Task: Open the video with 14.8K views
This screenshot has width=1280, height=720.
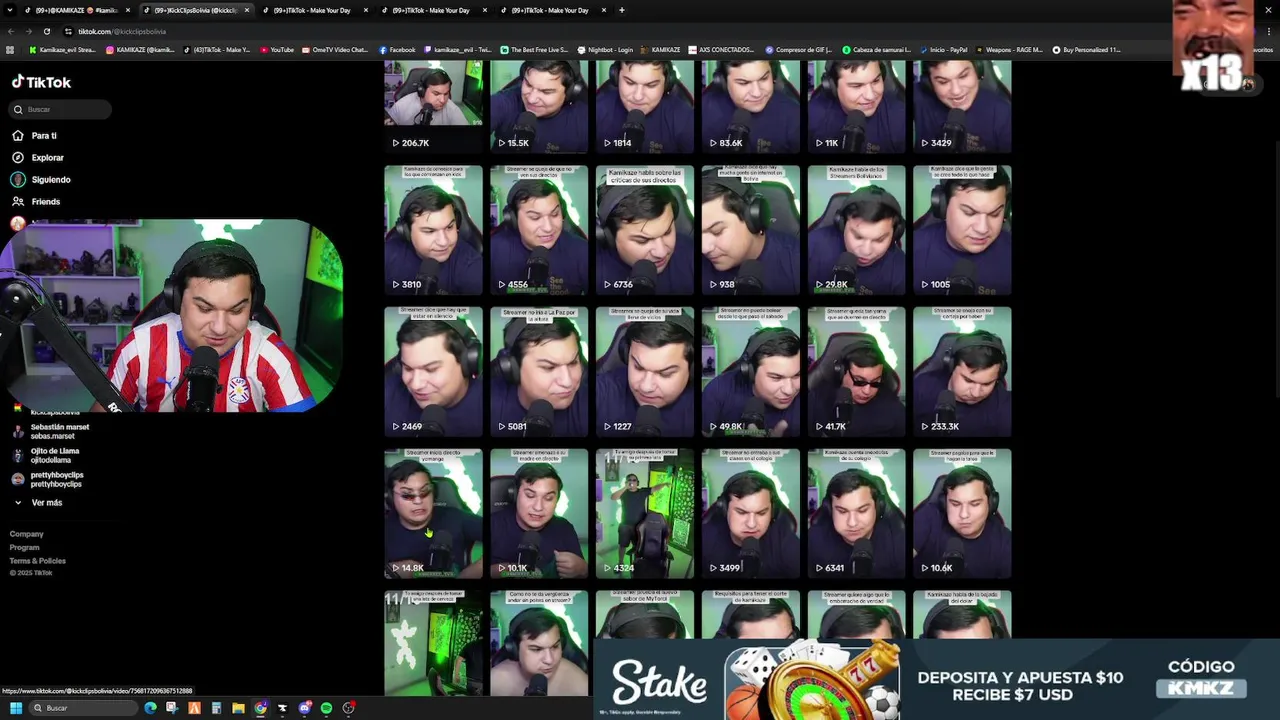Action: (433, 514)
